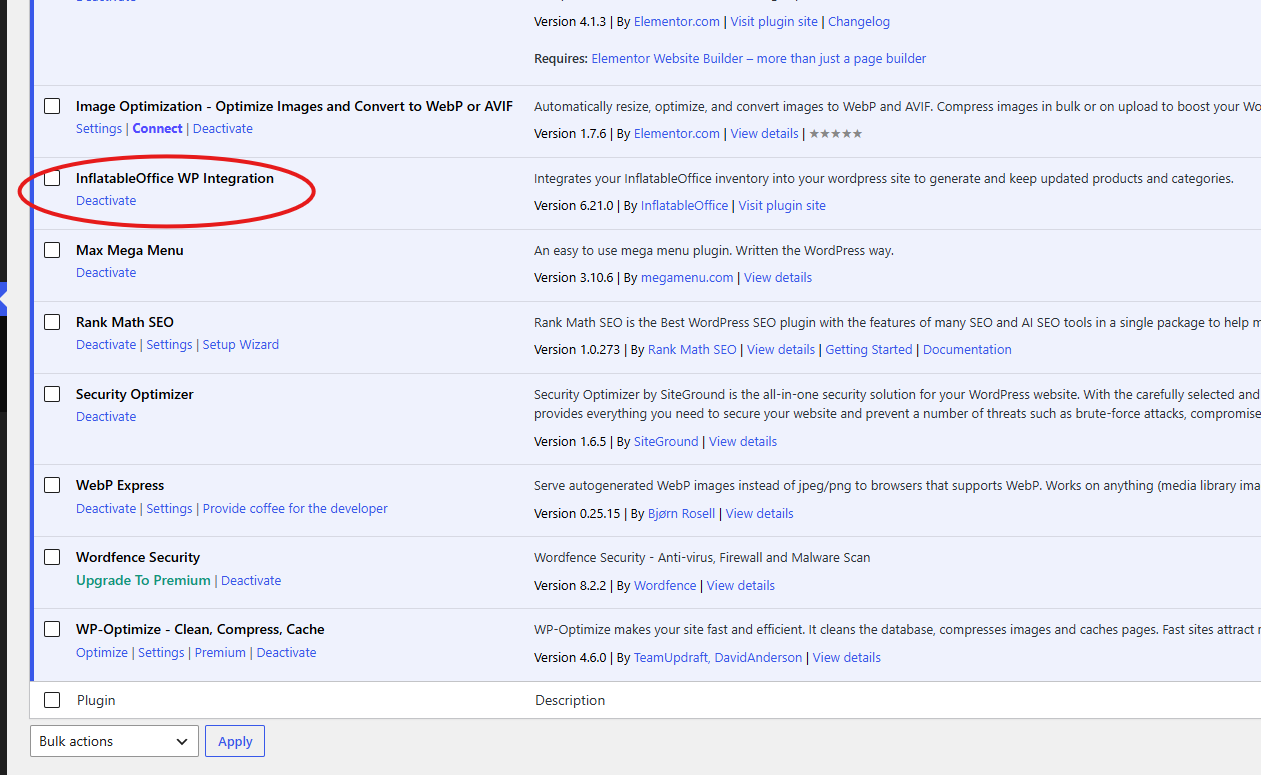Image resolution: width=1261 pixels, height=775 pixels.
Task: View details for Rank Math SEO
Action: [781, 349]
